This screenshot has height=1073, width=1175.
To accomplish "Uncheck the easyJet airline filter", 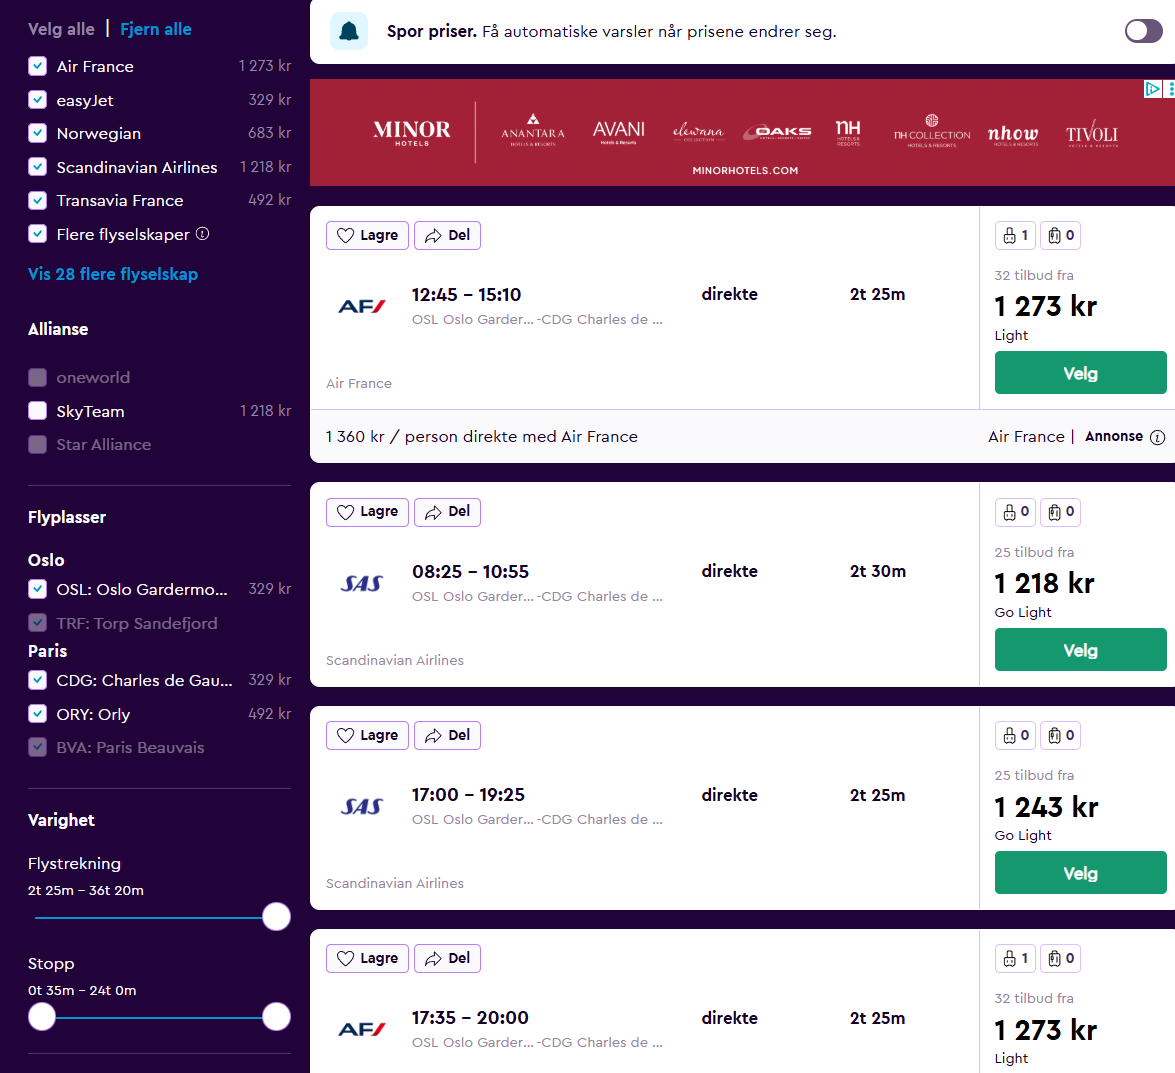I will pos(38,100).
